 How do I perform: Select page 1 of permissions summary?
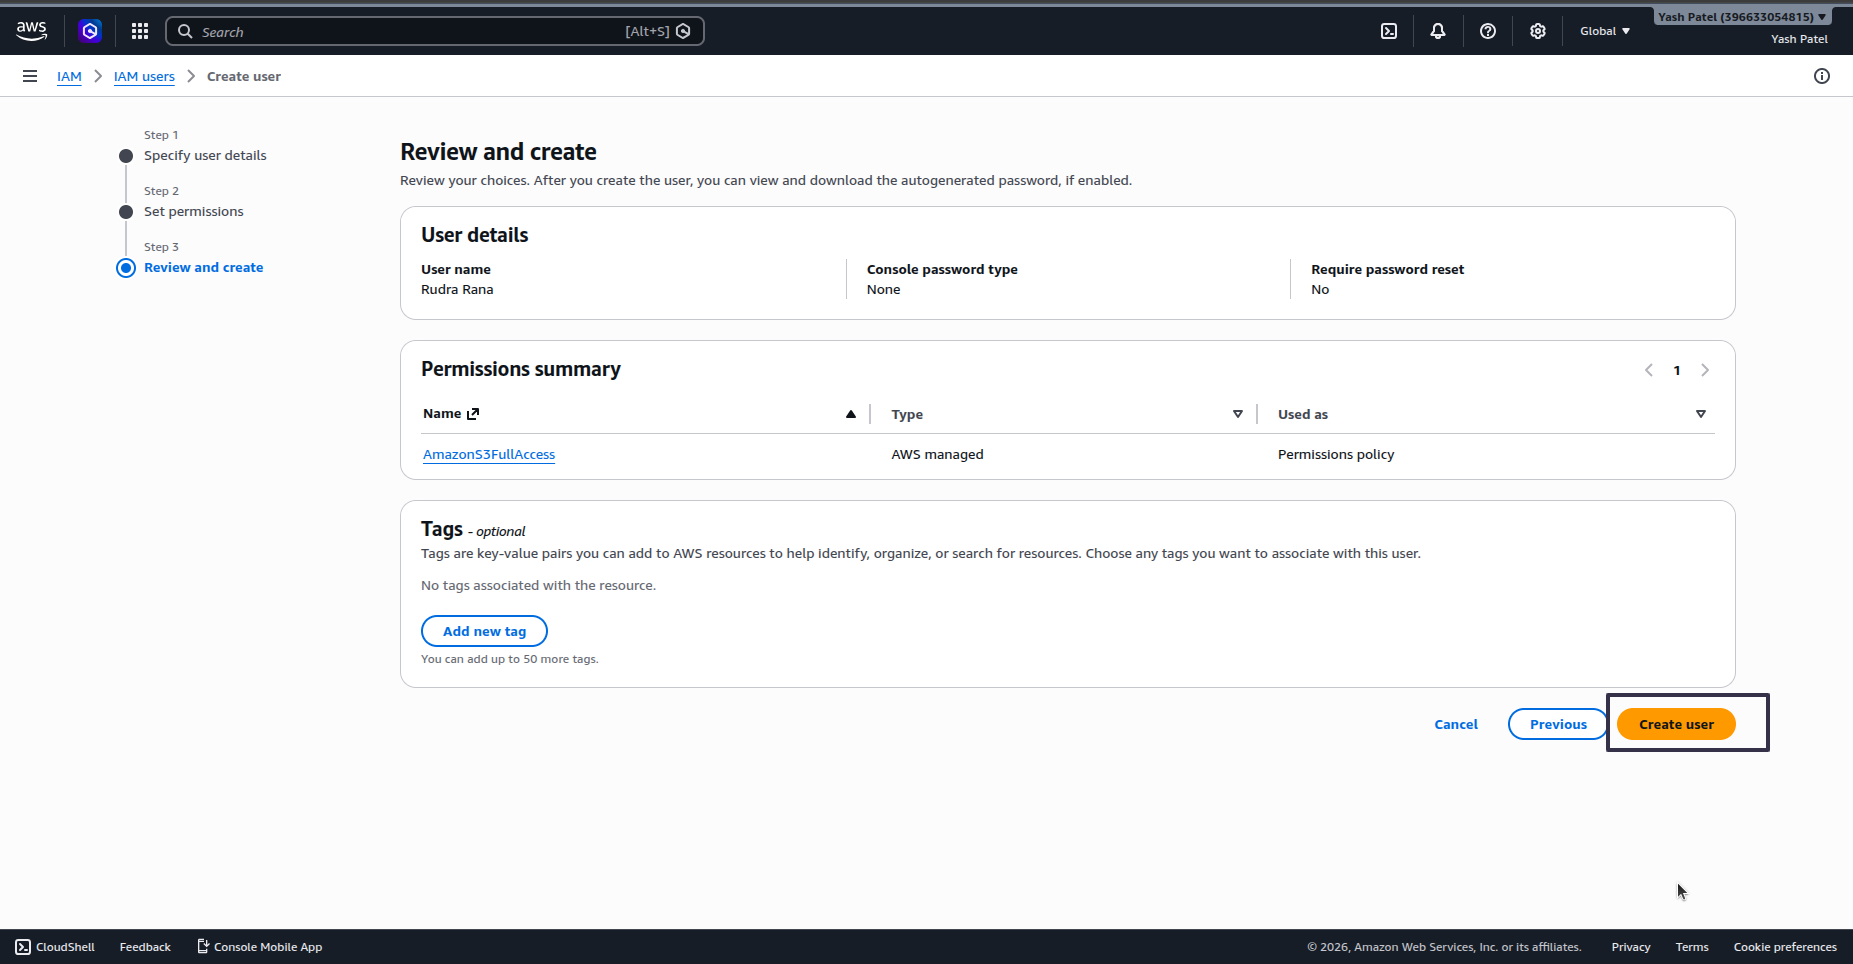point(1677,370)
